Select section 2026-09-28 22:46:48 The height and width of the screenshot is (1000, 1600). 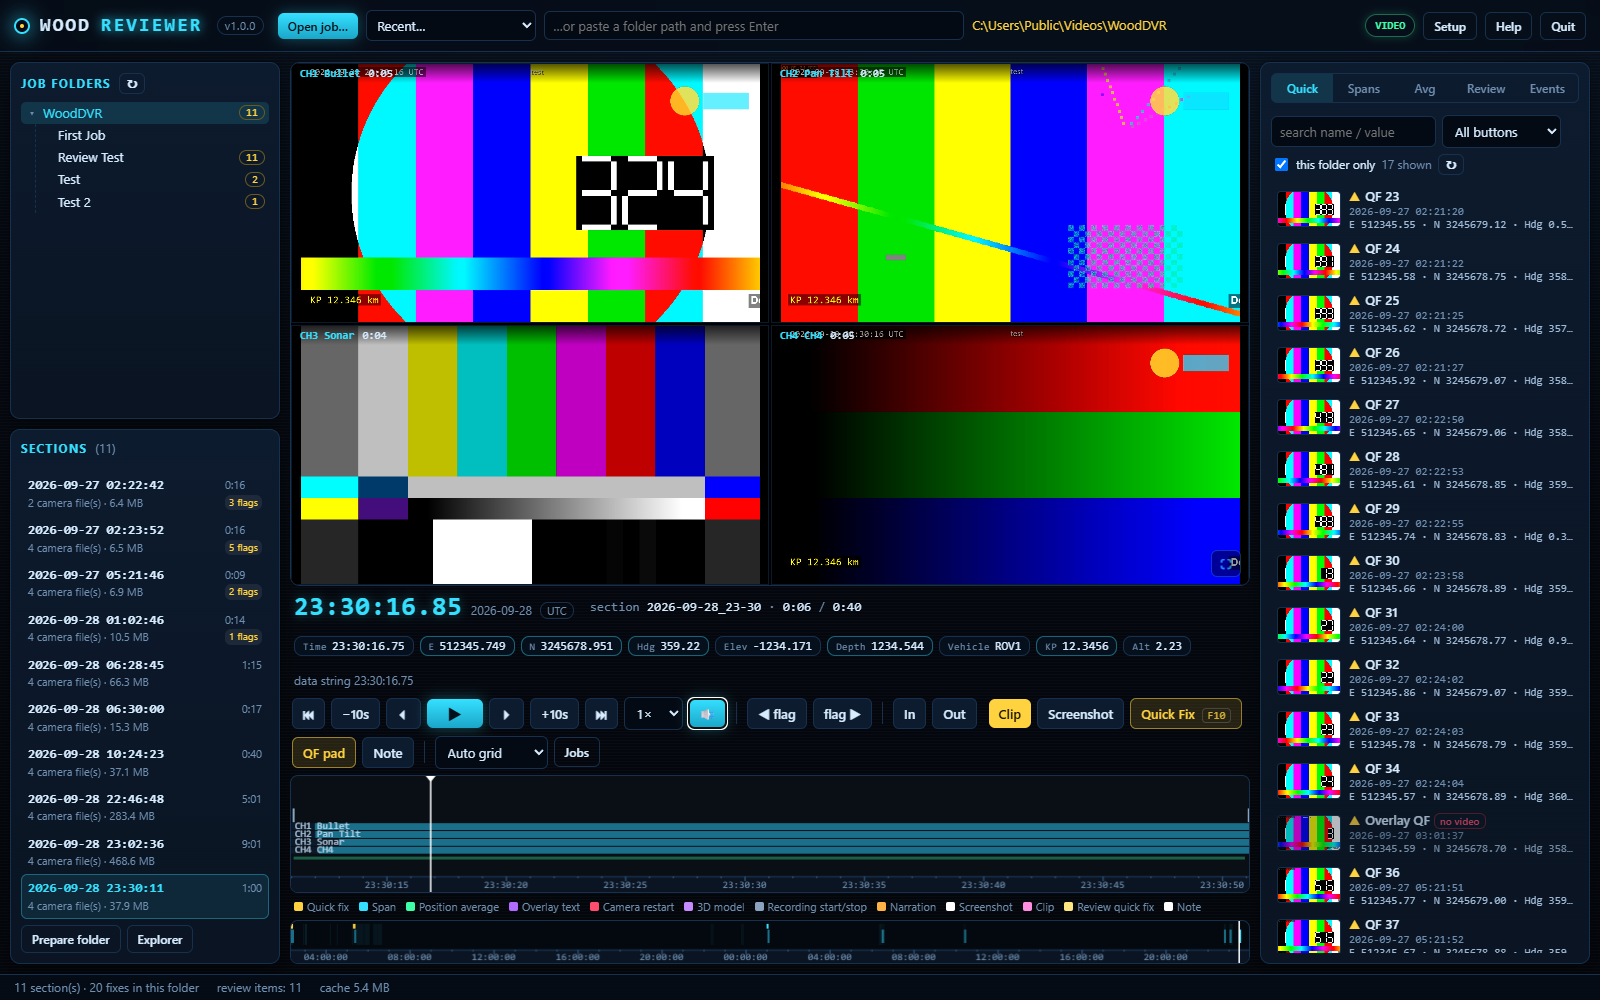144,807
